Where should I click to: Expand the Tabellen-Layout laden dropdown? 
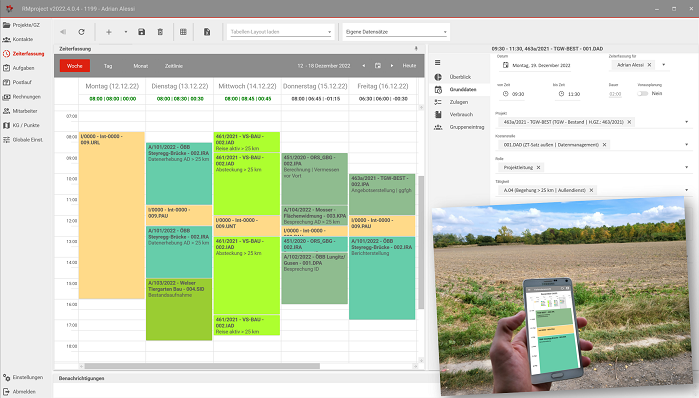[x=329, y=32]
